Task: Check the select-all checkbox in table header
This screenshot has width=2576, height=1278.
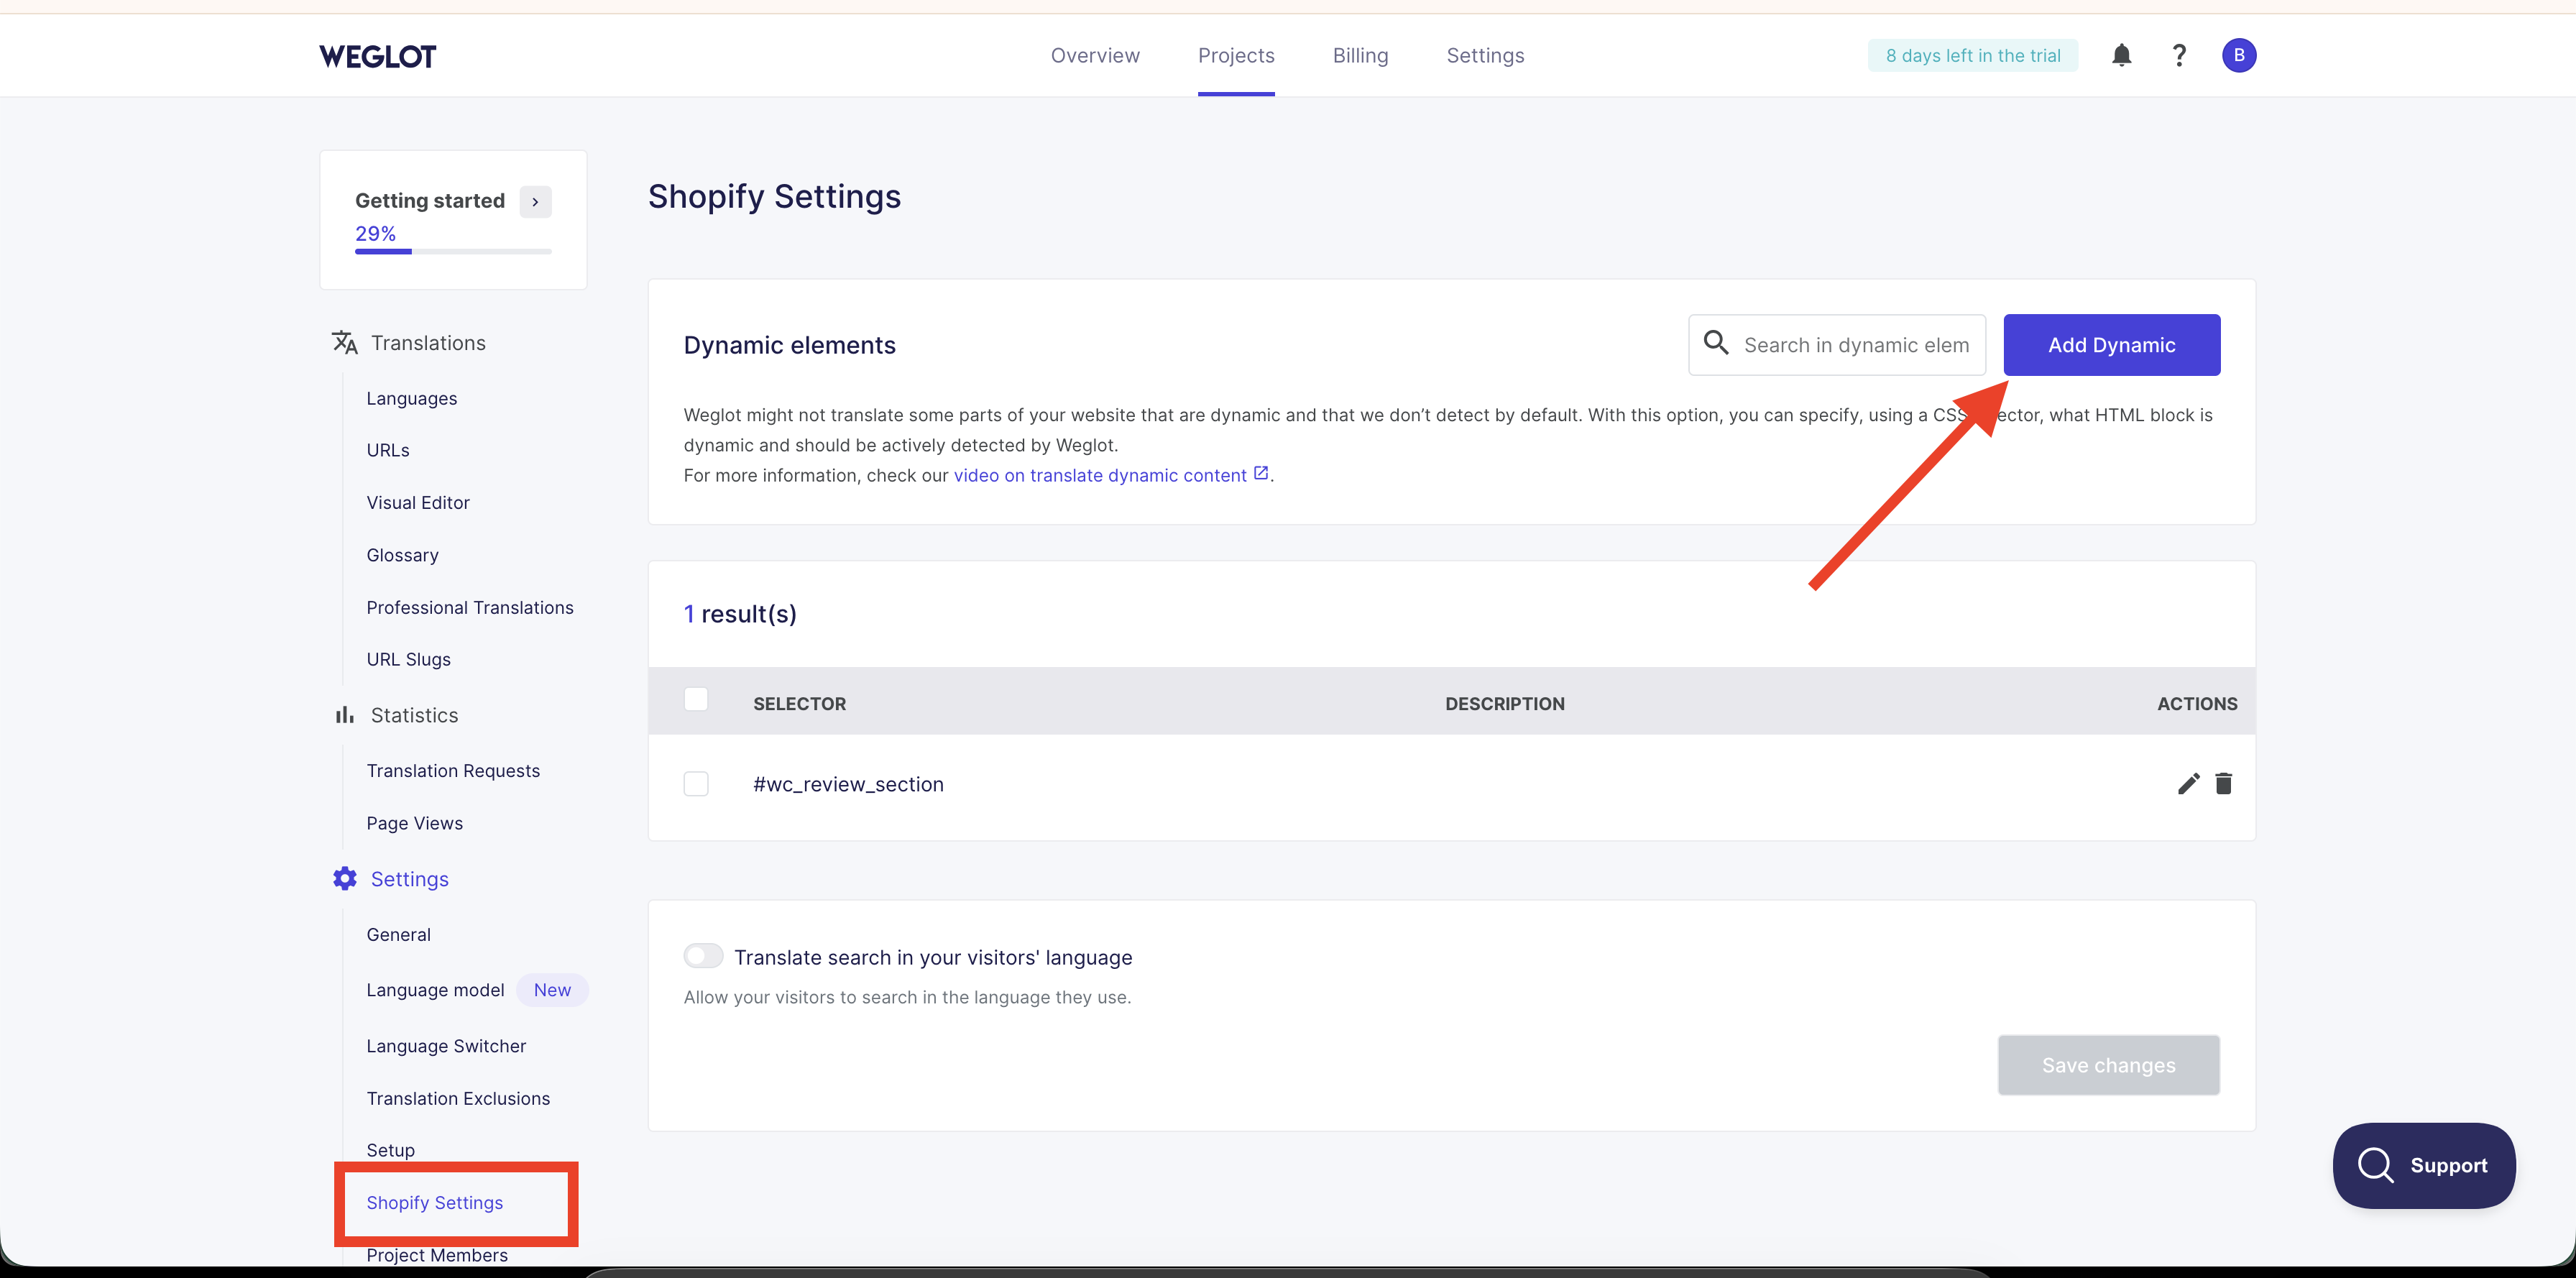Action: [696, 699]
